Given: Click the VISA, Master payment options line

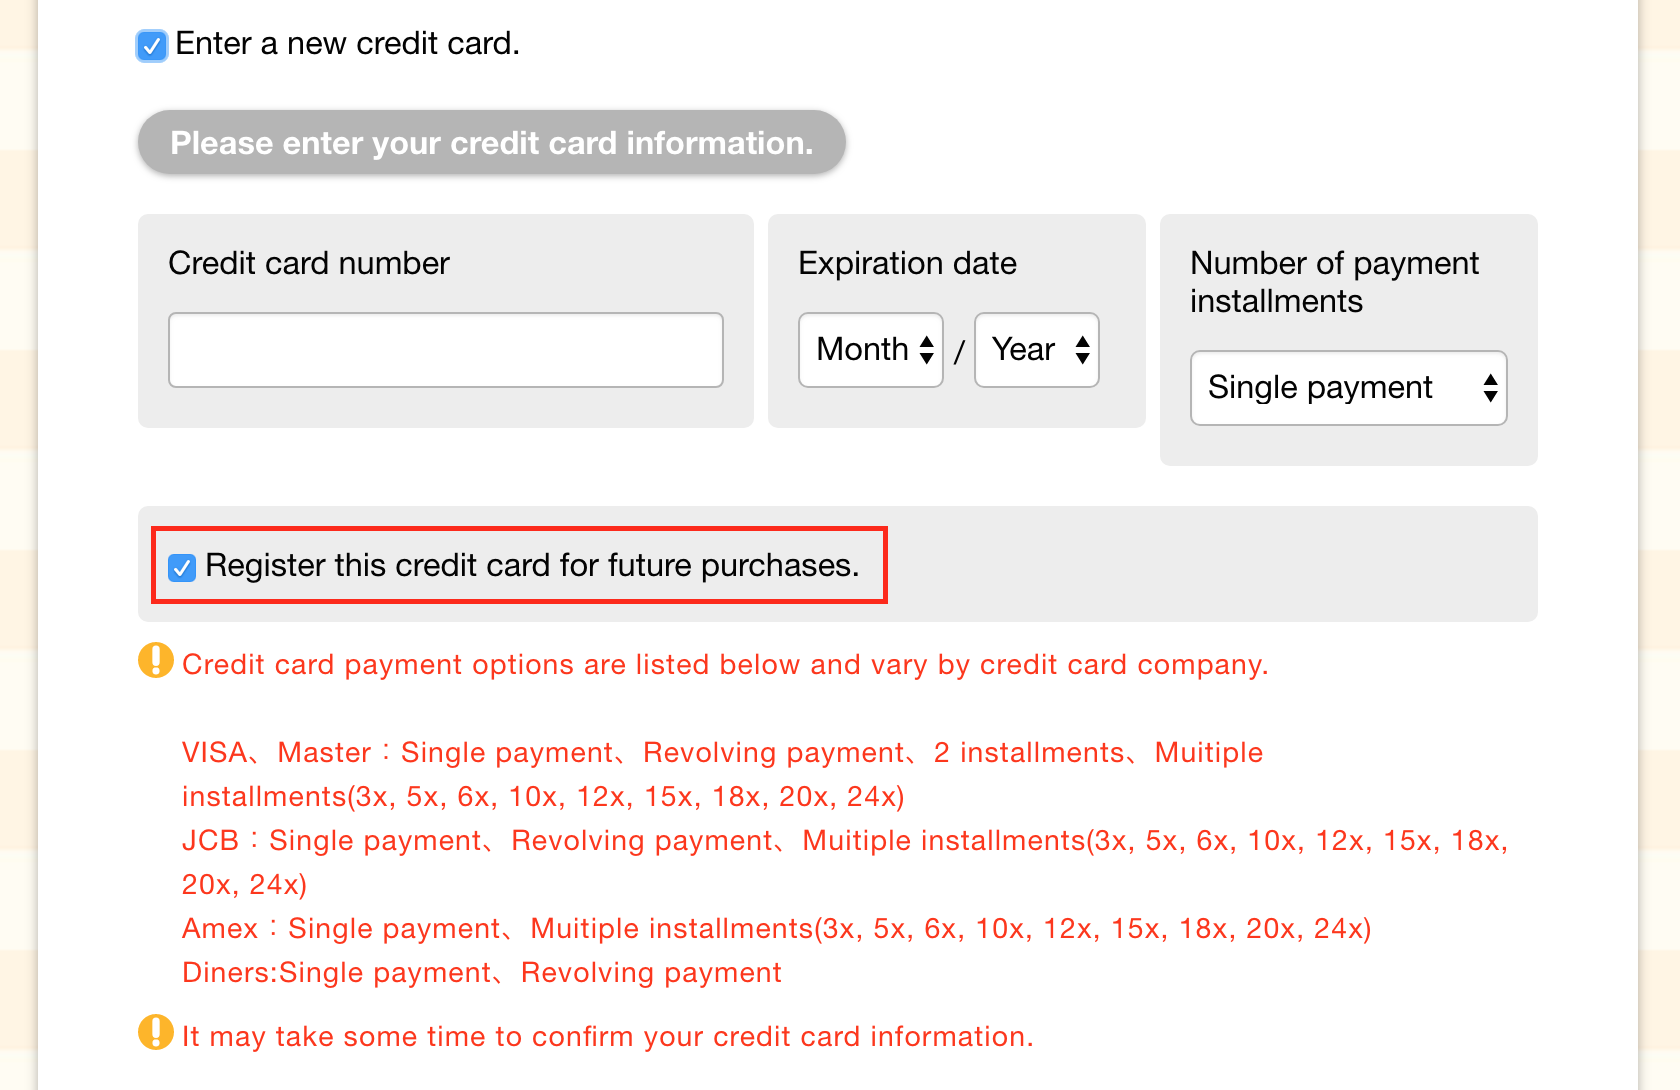Looking at the screenshot, I should (x=722, y=774).
